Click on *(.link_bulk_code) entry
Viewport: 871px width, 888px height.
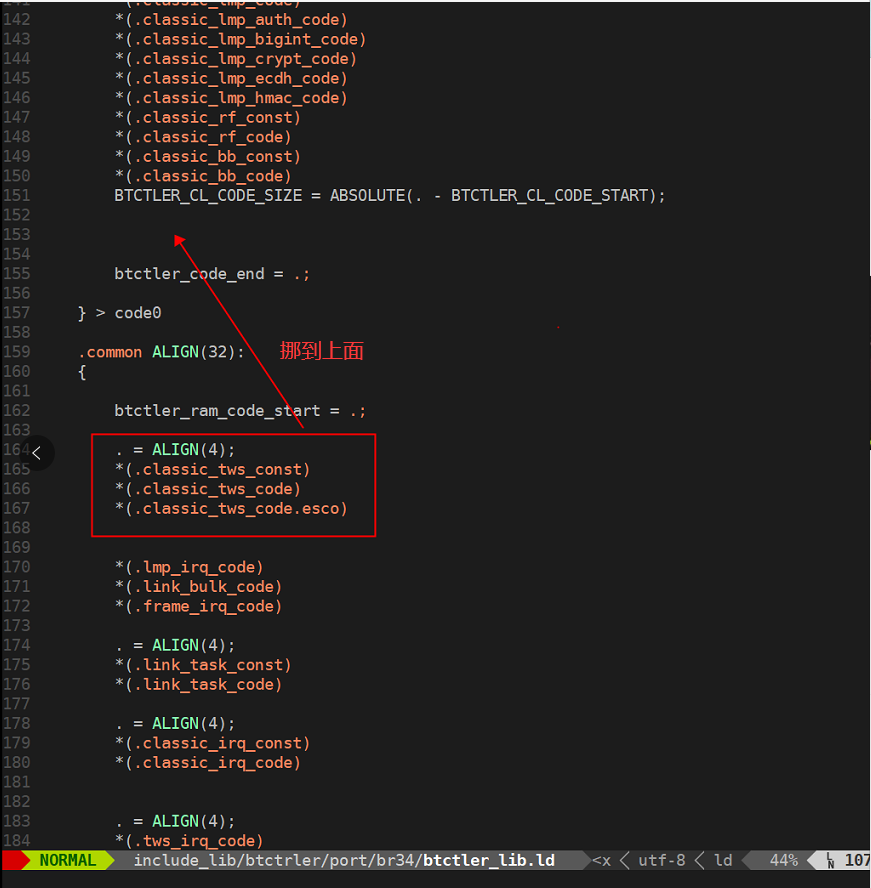tap(198, 587)
